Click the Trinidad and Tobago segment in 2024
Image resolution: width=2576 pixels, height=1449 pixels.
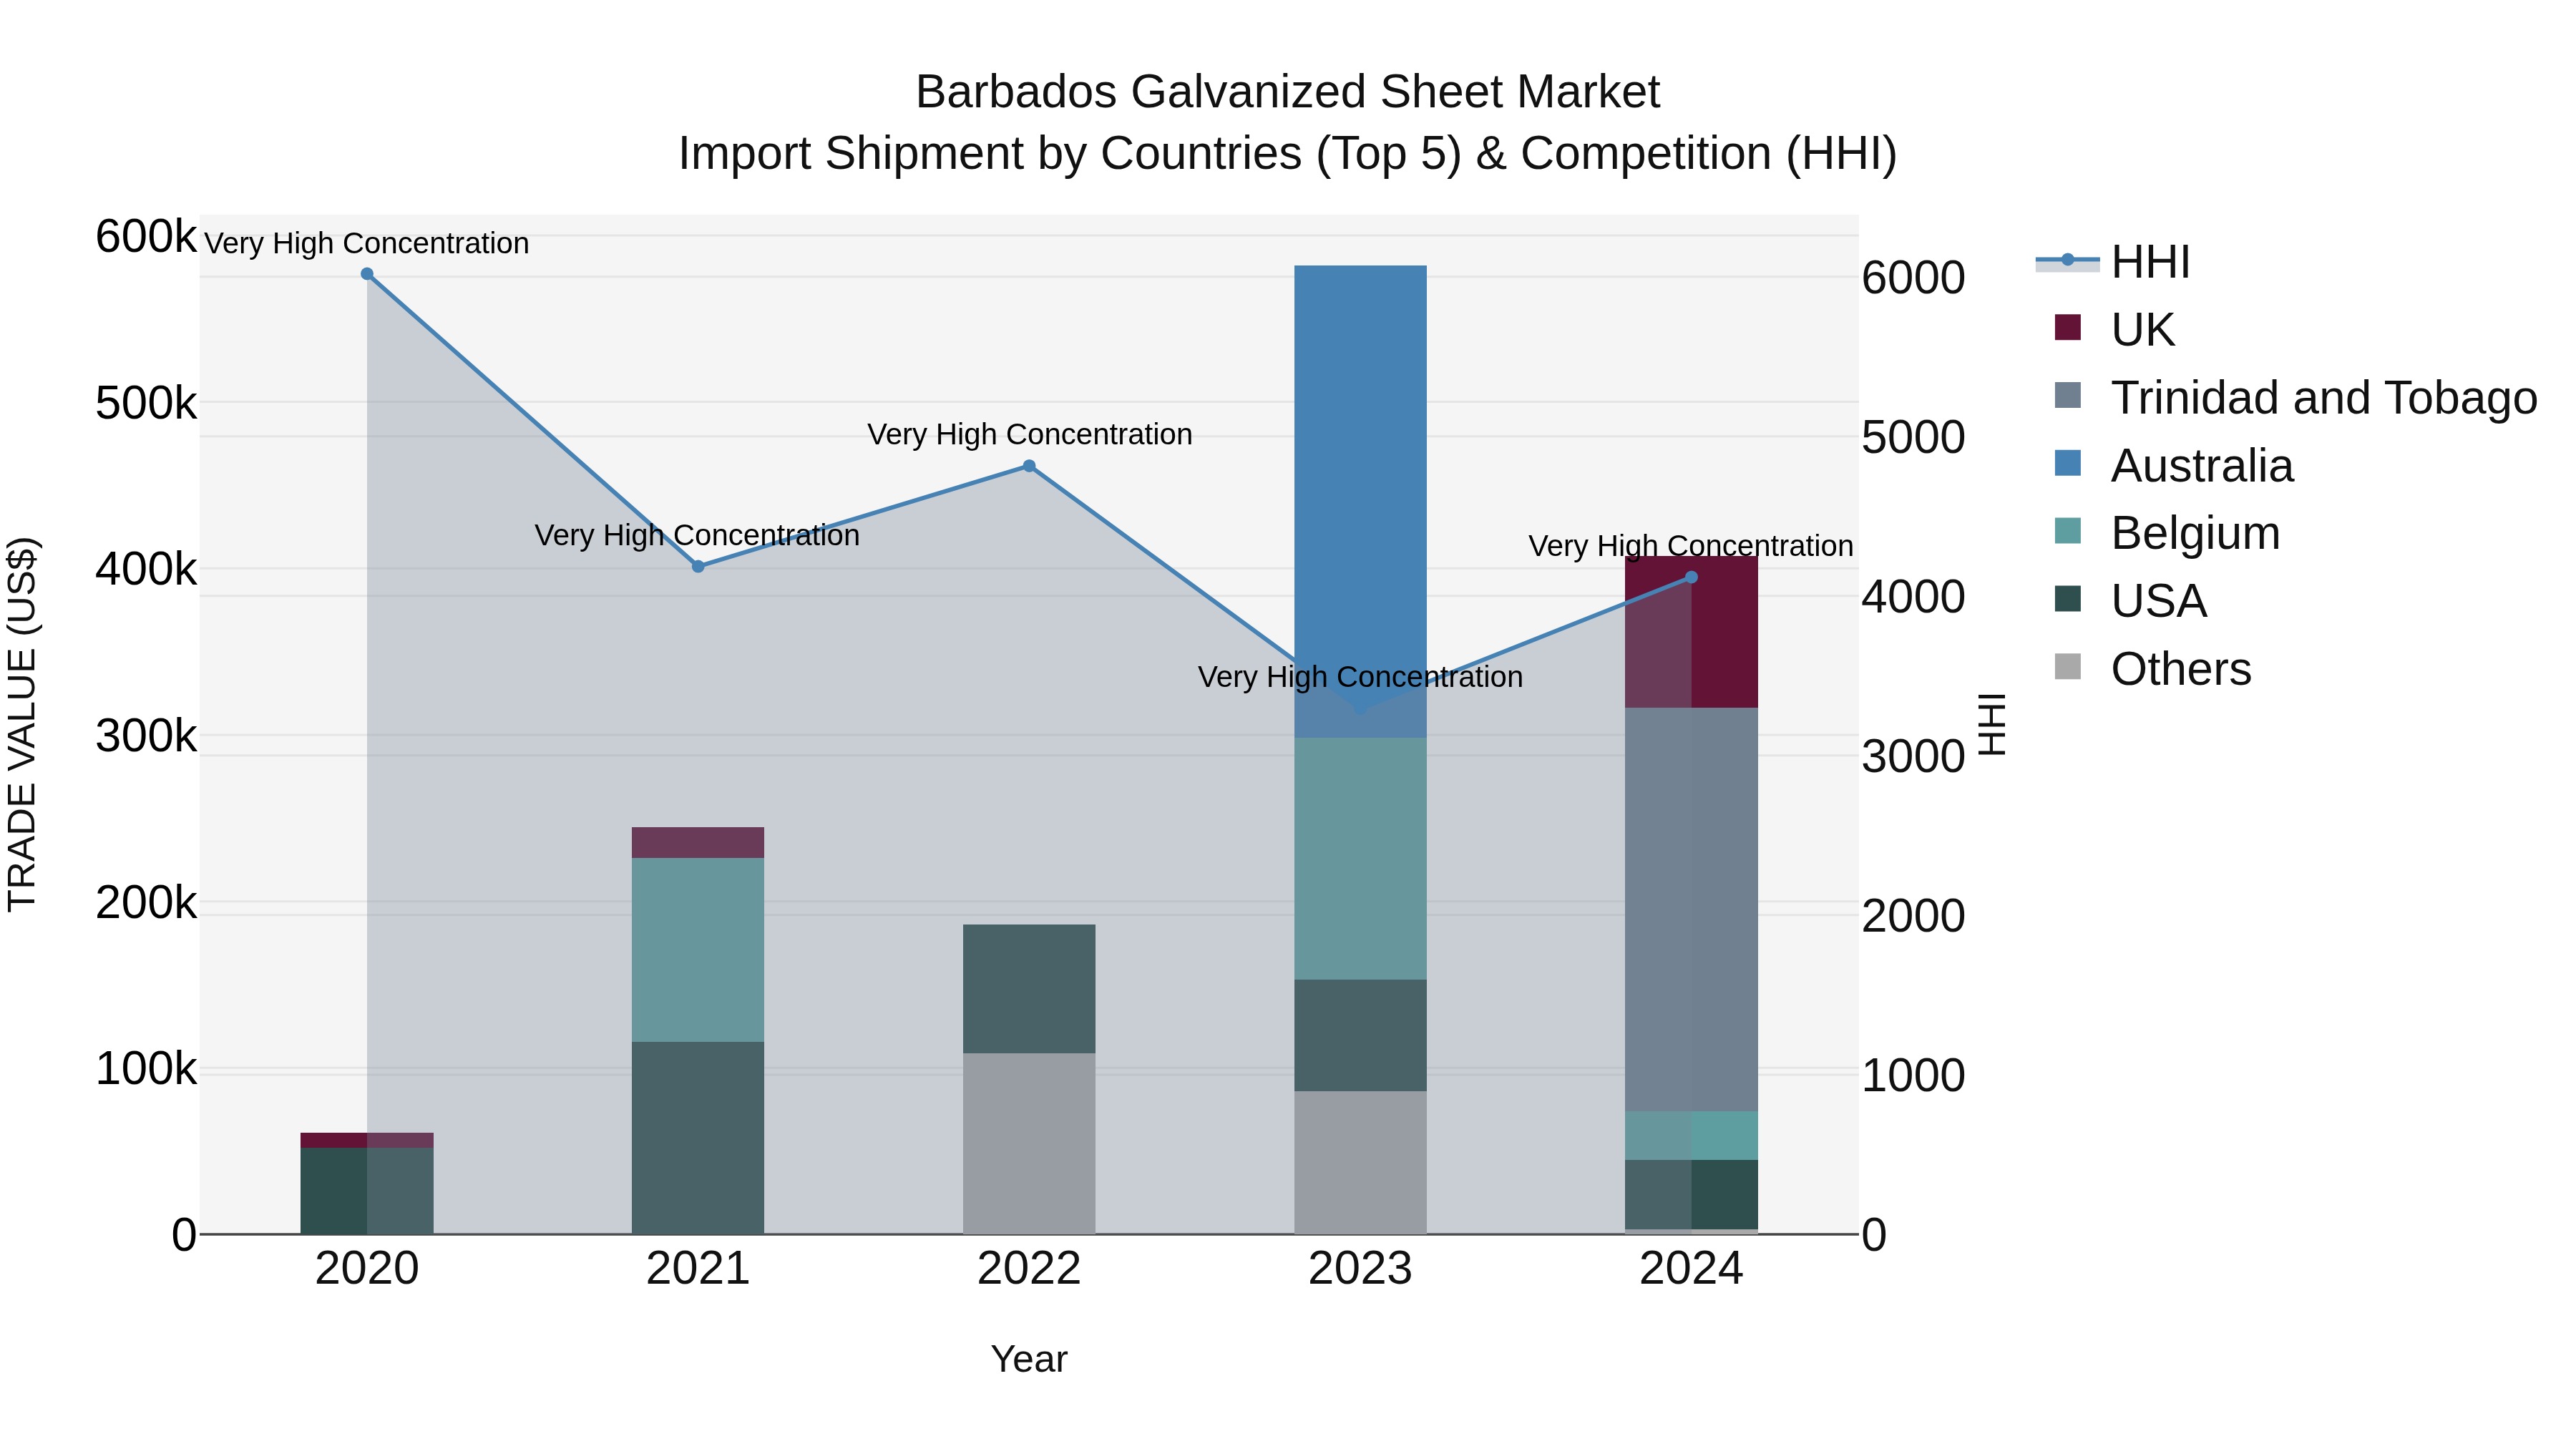1691,910
